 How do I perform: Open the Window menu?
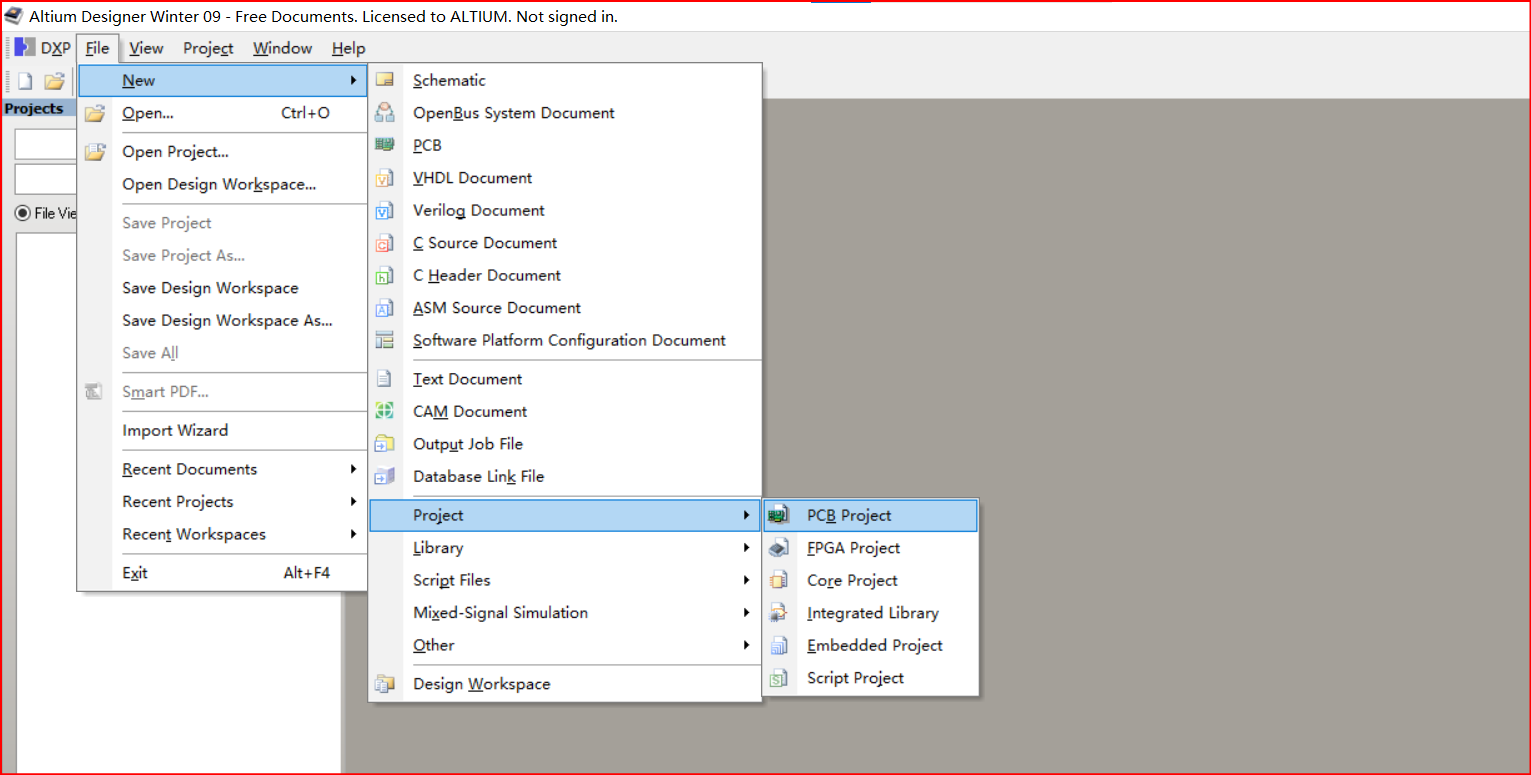(282, 48)
